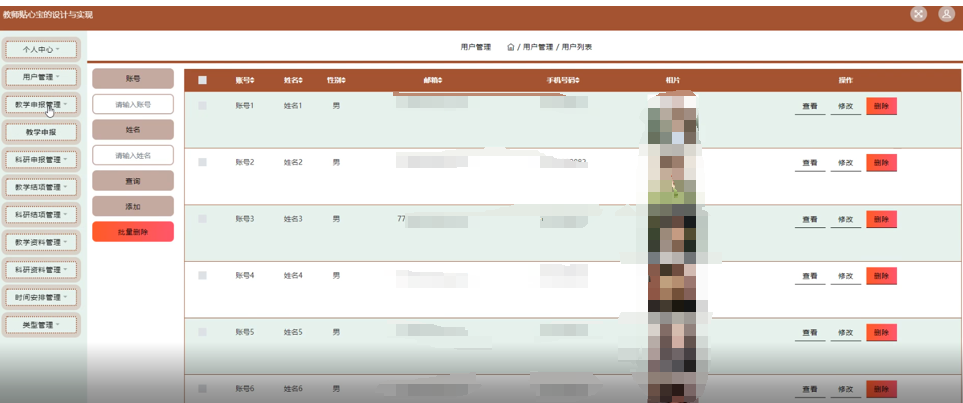This screenshot has height=403, width=963.
Task: Click 查看 for row 账号5
Action: [x=810, y=332]
